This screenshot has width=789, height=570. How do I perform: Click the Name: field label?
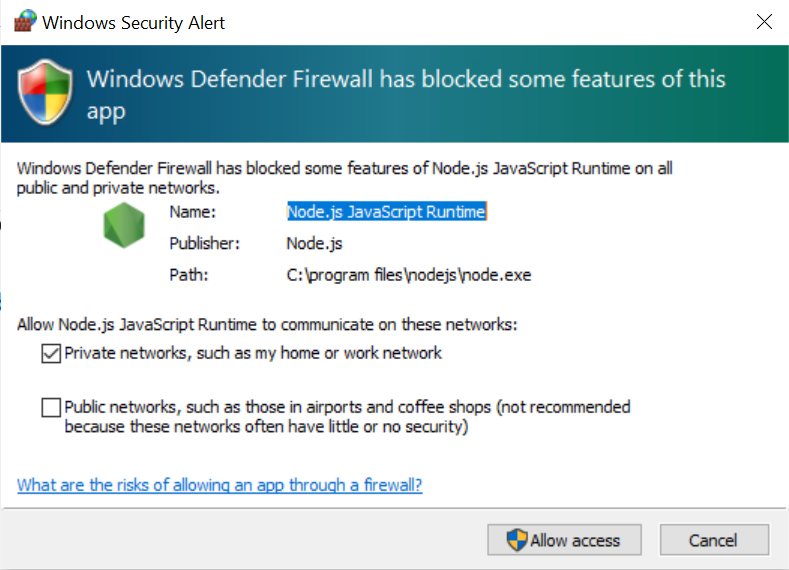click(192, 212)
